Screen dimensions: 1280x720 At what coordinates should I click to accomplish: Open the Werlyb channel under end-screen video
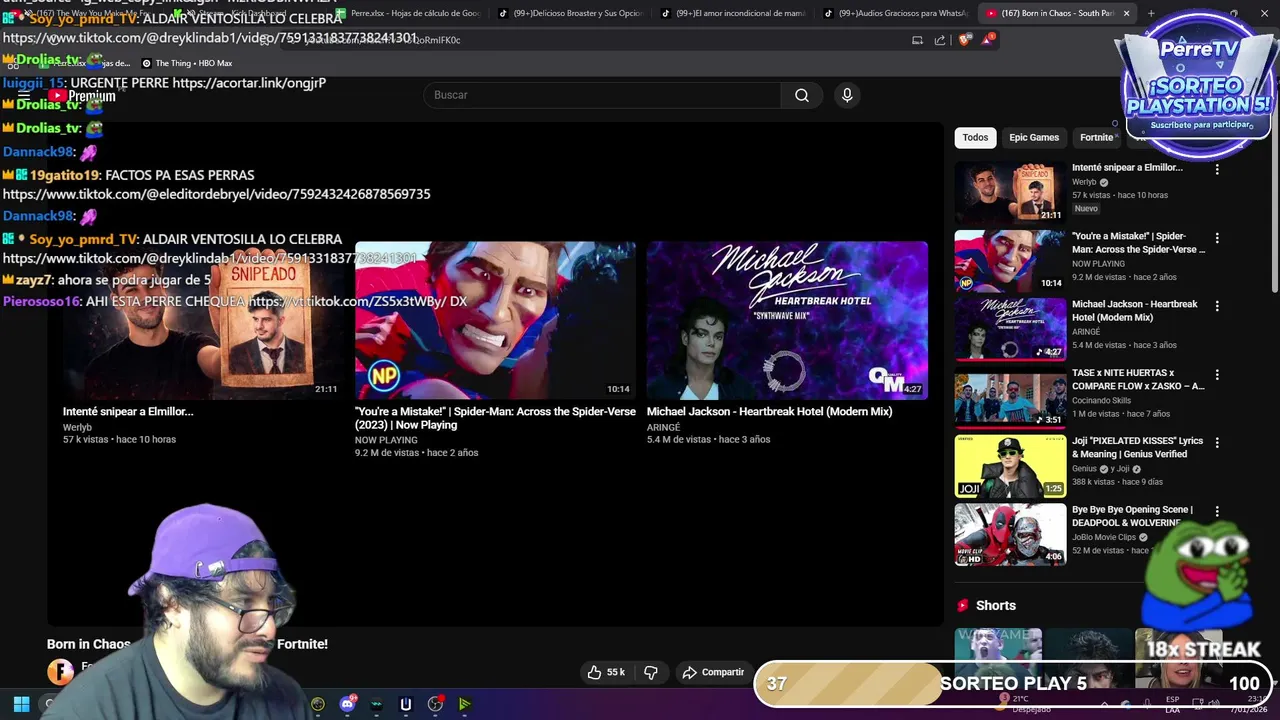[77, 427]
